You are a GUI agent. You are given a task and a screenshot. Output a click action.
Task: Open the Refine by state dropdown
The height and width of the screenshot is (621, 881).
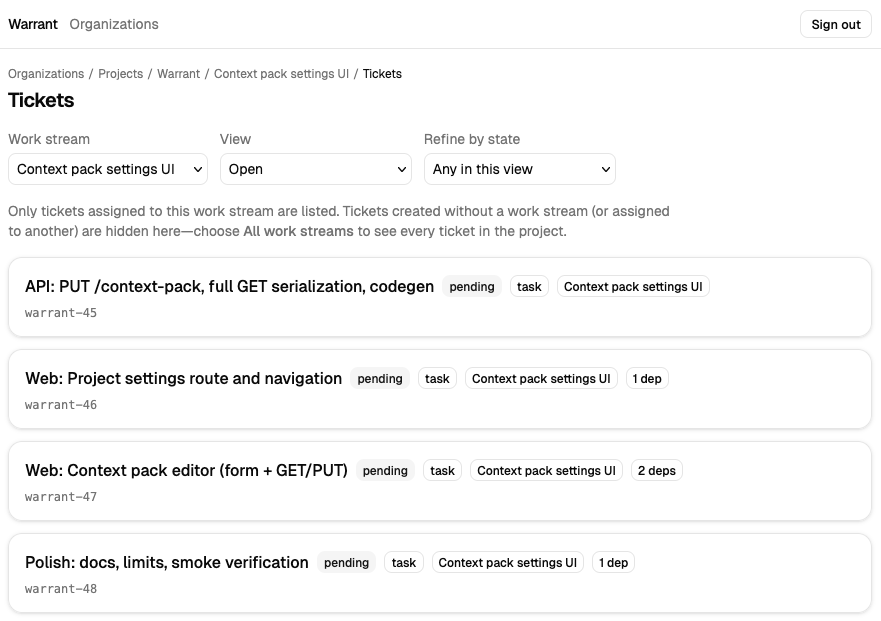pyautogui.click(x=519, y=169)
